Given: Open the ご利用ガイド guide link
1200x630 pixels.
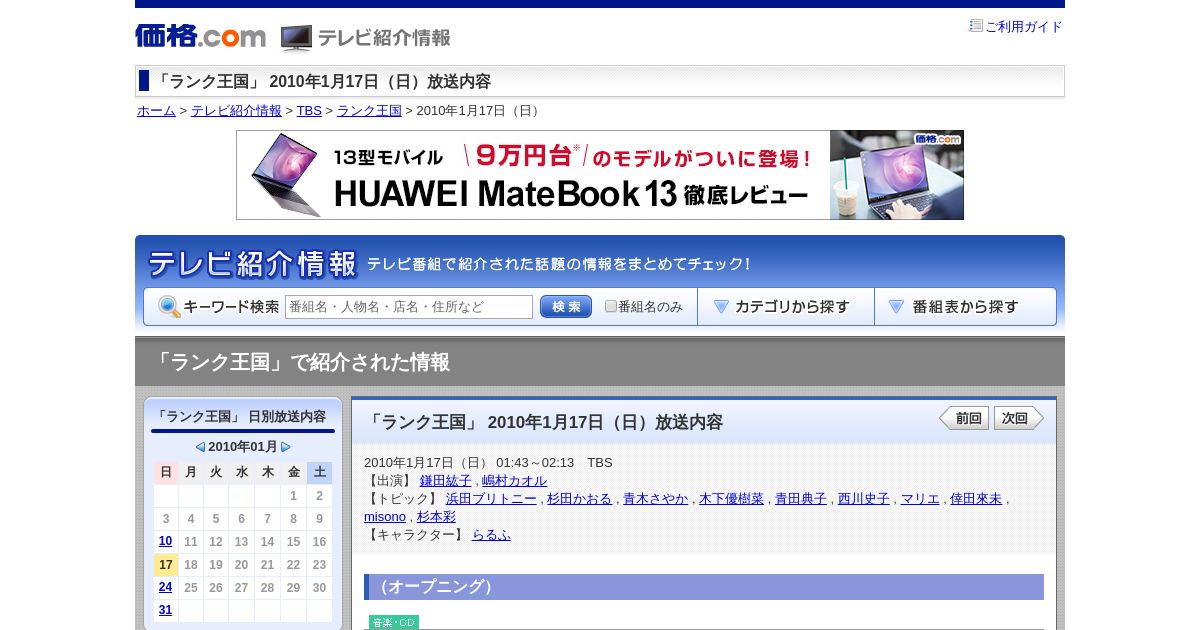Looking at the screenshot, I should [1024, 27].
